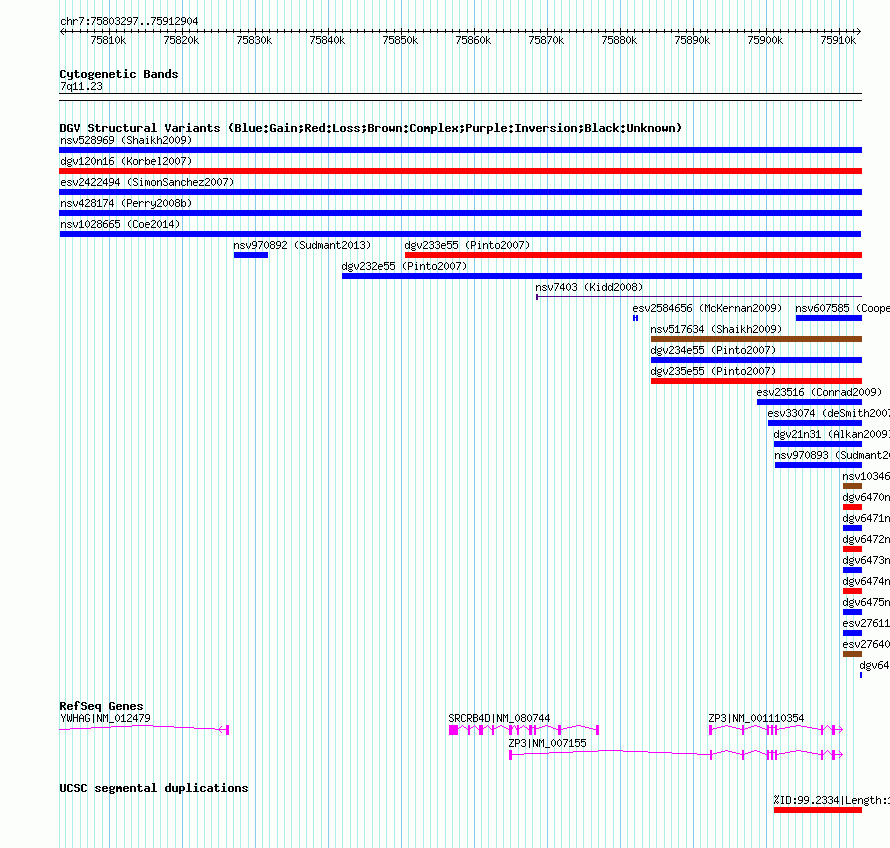Viewport: 890px width, 848px height.
Task: Select the dgv6472n red bar
Action: pyautogui.click(x=853, y=549)
